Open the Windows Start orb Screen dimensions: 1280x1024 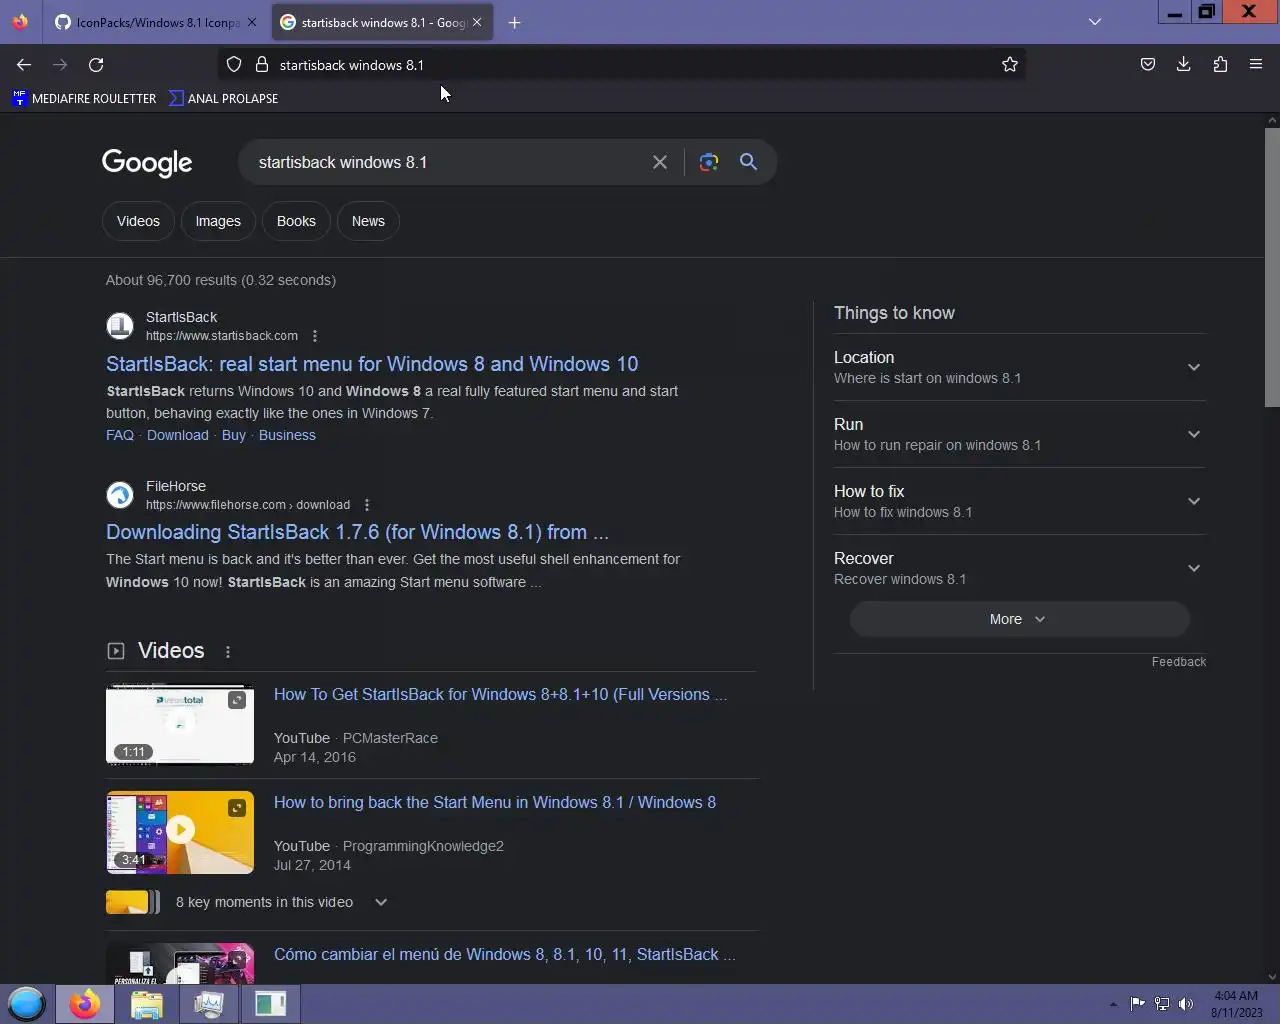point(27,1004)
